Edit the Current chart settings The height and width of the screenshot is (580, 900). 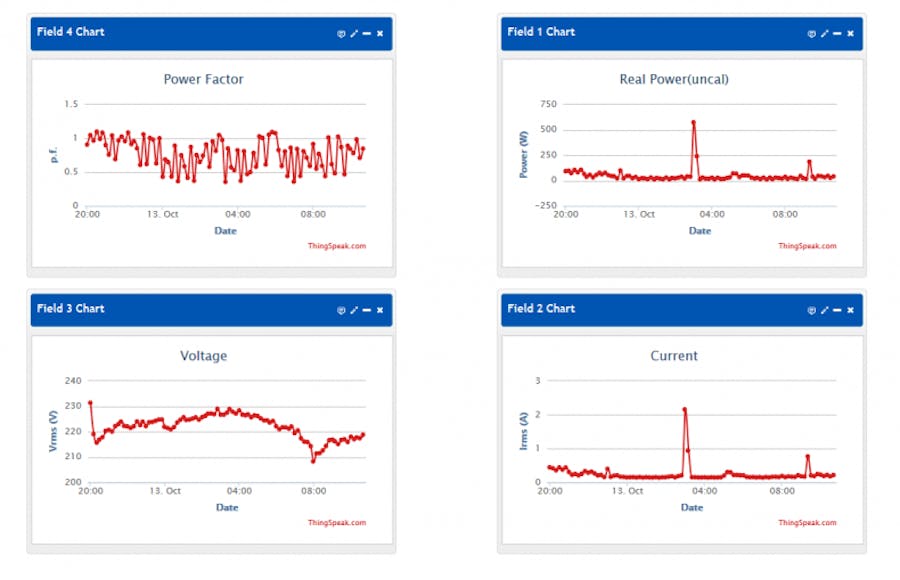824,310
